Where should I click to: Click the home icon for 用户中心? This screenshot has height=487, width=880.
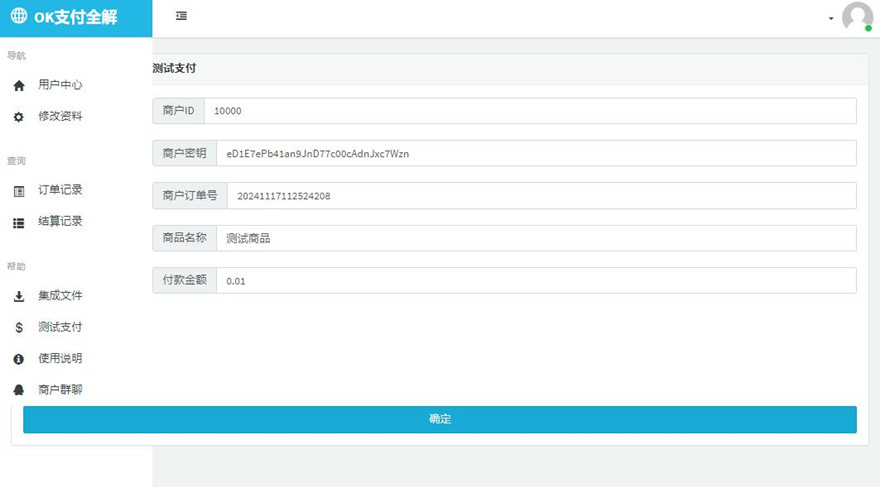coord(19,85)
